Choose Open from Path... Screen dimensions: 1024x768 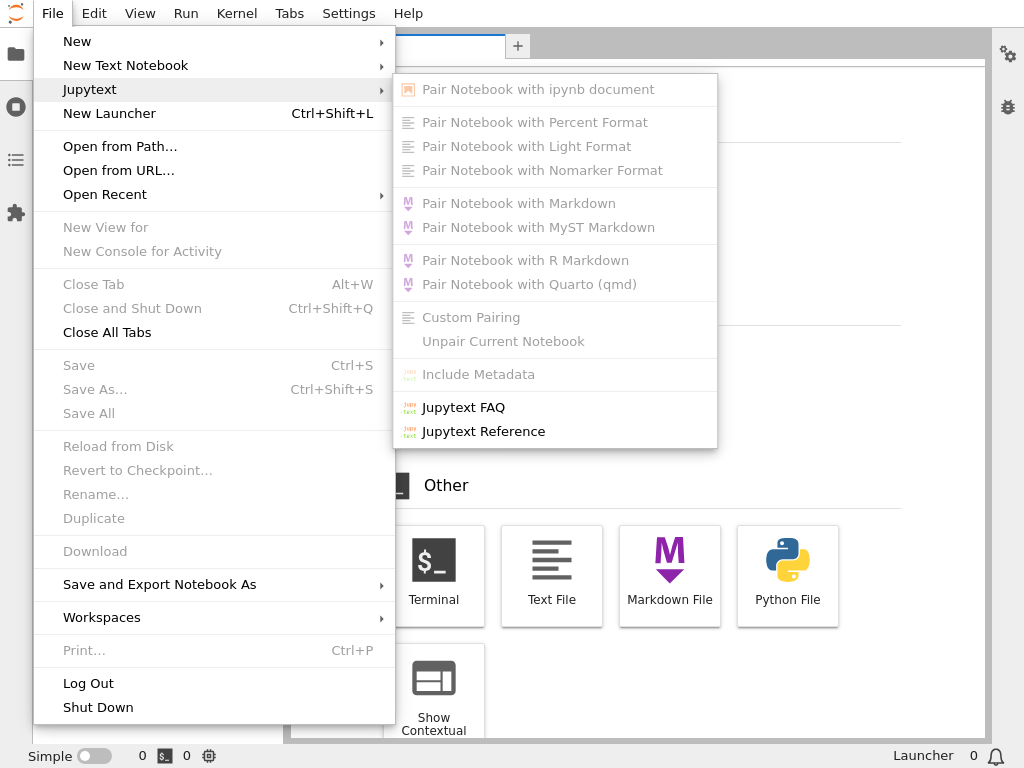[214, 147]
